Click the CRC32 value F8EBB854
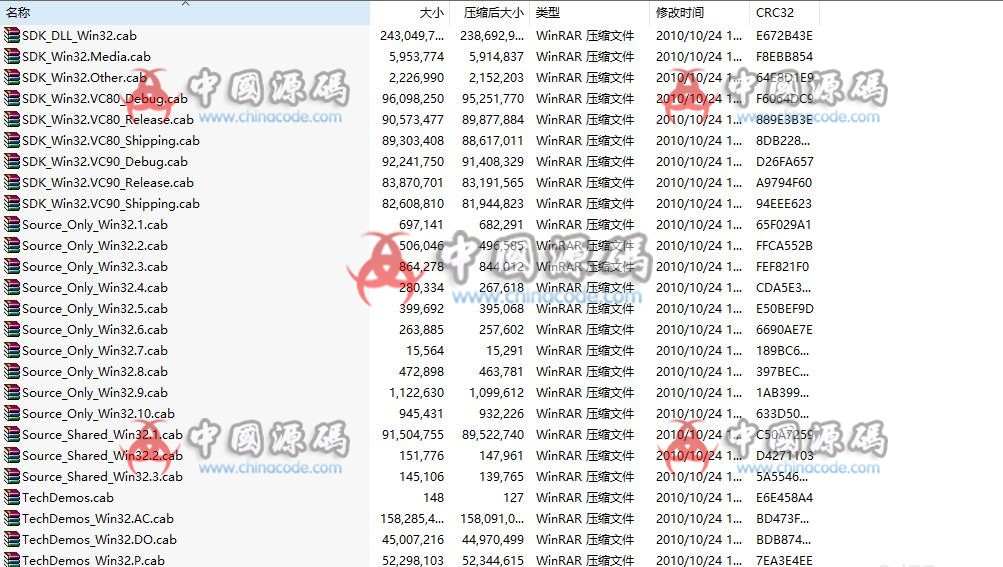The image size is (1003, 567). (784, 57)
